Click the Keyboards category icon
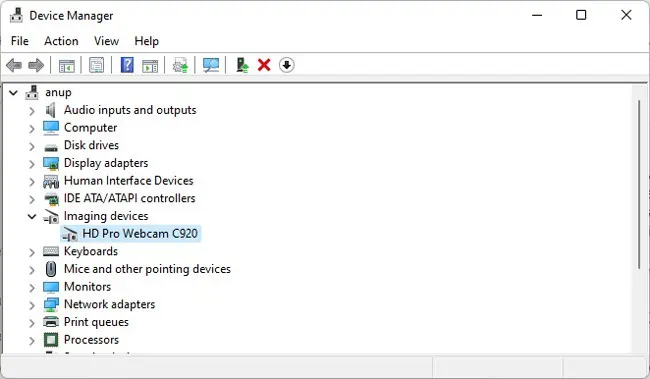 click(x=51, y=251)
